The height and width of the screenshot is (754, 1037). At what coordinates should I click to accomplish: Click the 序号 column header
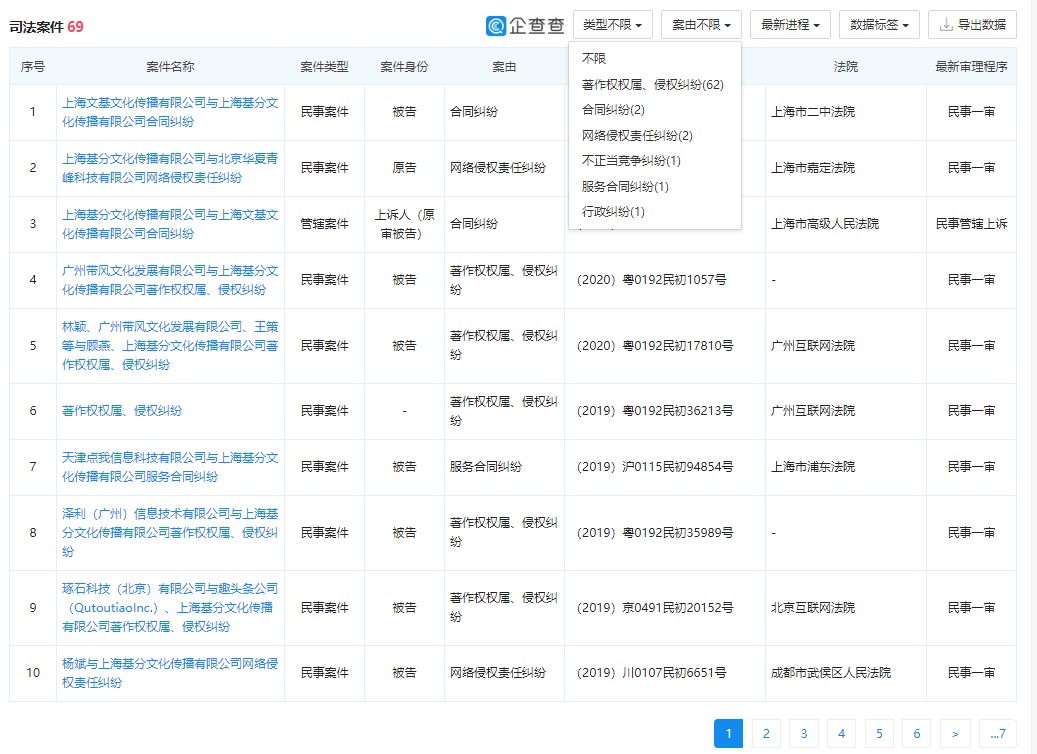point(32,67)
